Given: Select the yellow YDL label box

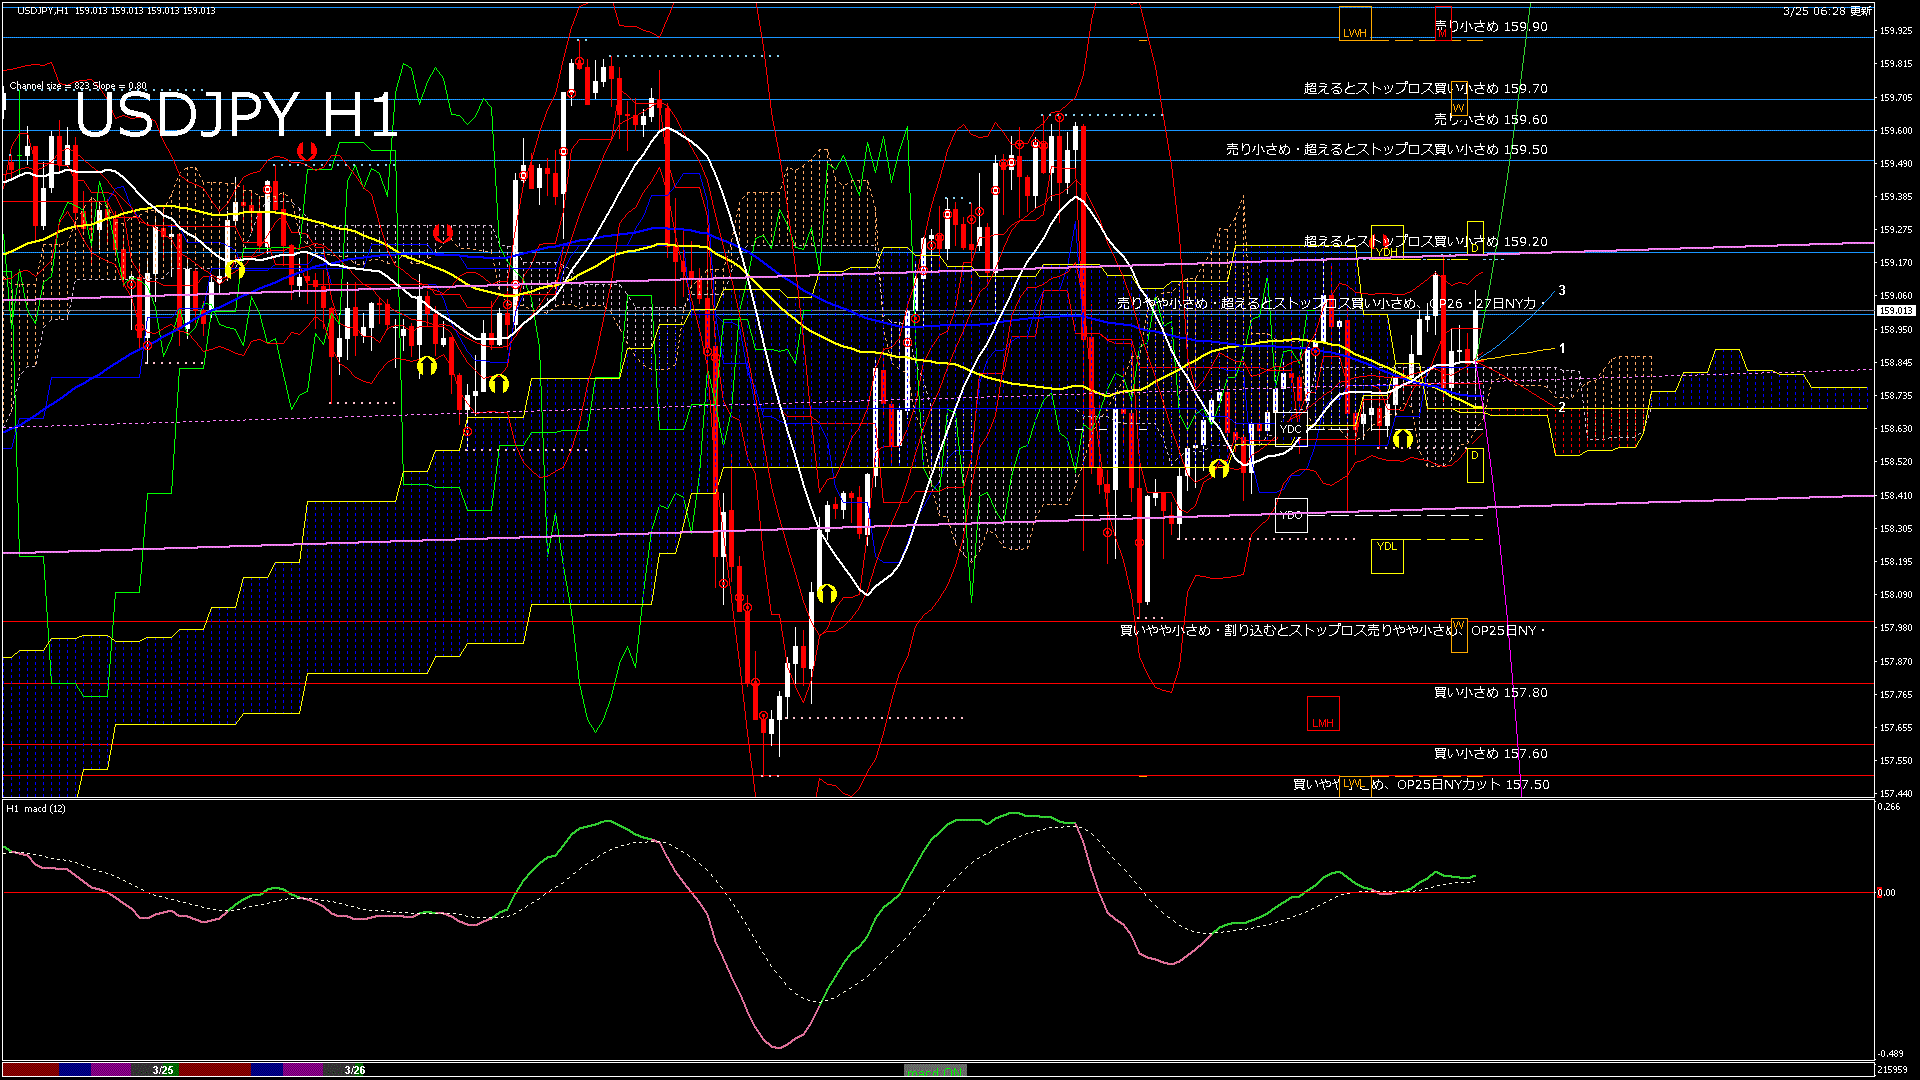Looking at the screenshot, I should pos(1387,554).
